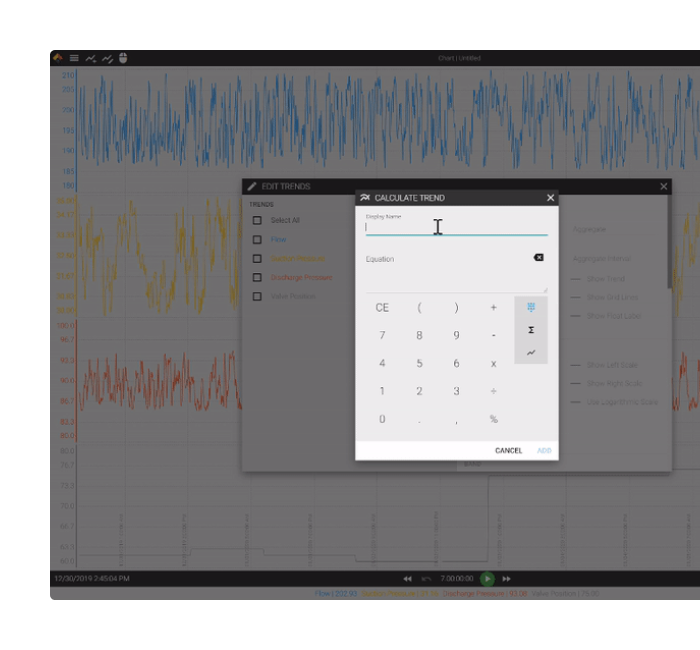Image resolution: width=700 pixels, height=650 pixels.
Task: Close the Calculate Trend dialog
Action: 550,198
